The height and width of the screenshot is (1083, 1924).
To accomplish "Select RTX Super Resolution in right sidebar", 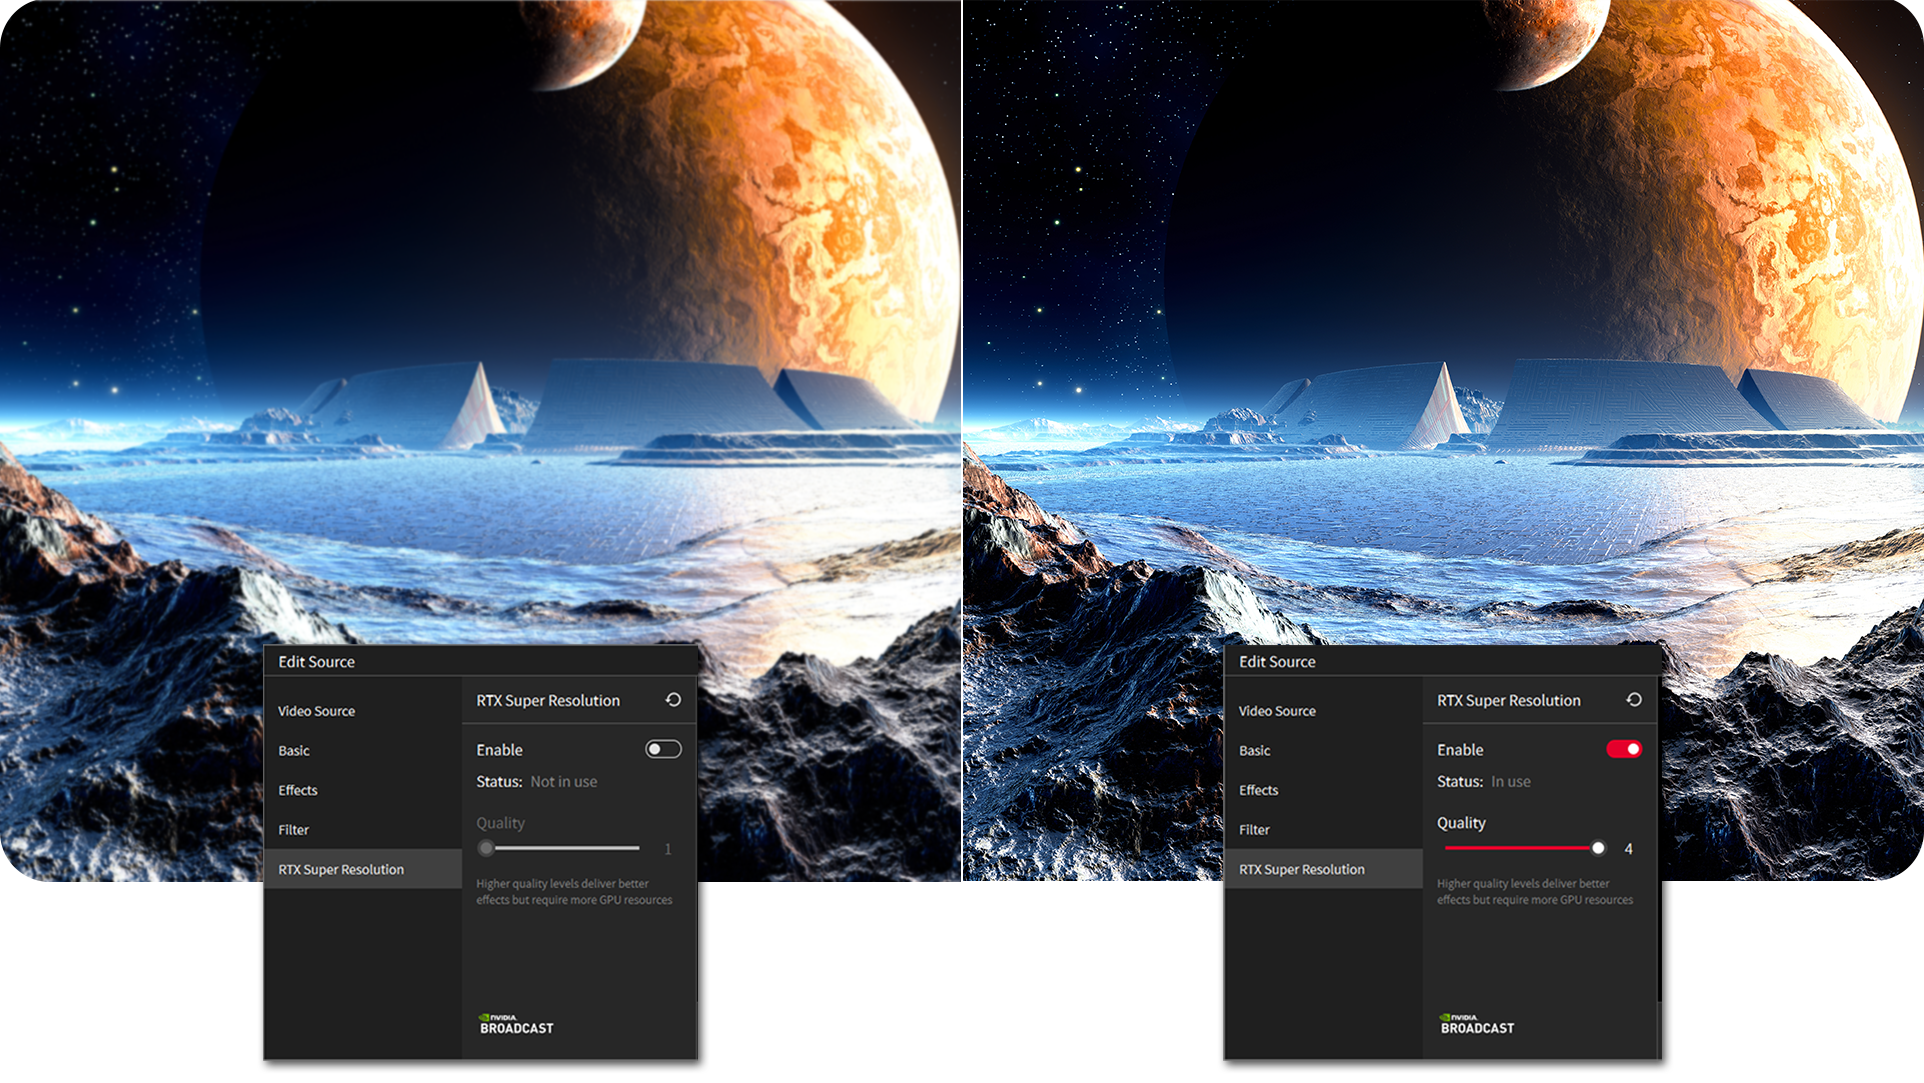I will [1302, 870].
